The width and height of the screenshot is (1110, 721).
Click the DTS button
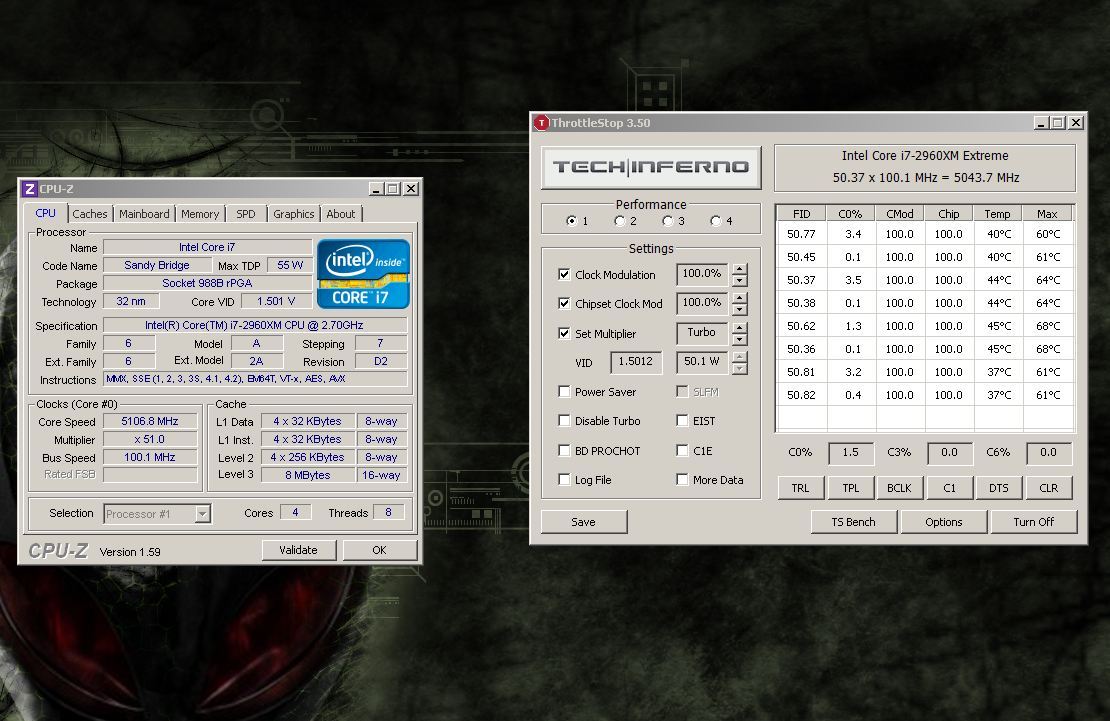coord(999,488)
